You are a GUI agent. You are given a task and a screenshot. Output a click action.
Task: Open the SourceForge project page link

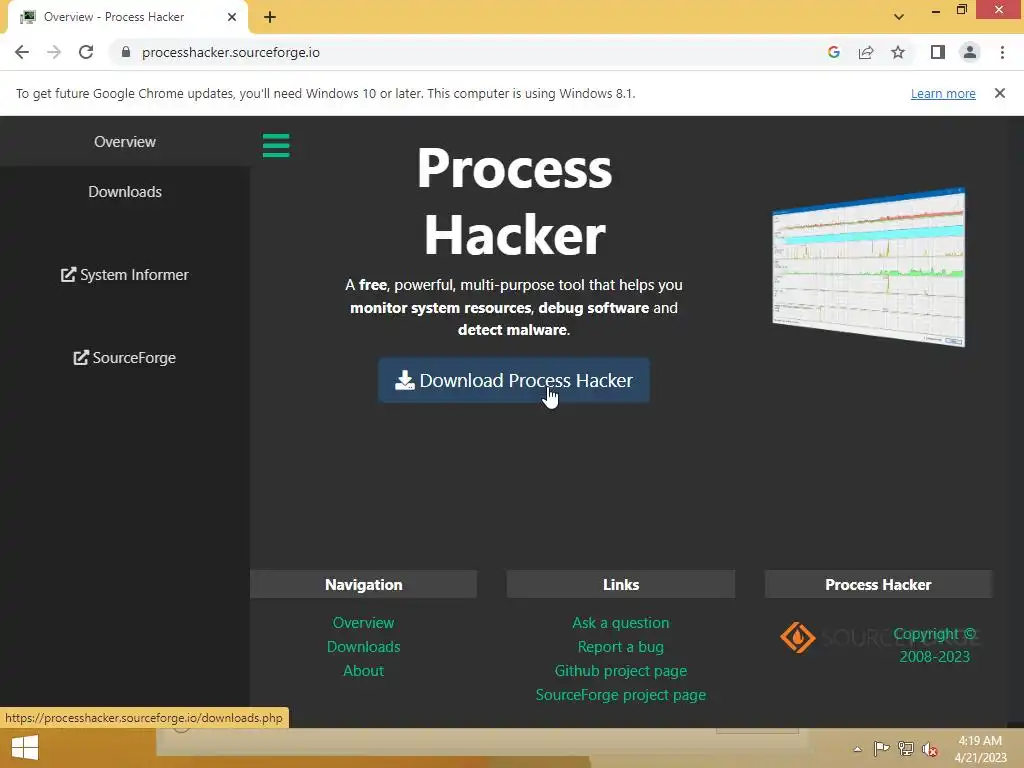click(620, 695)
